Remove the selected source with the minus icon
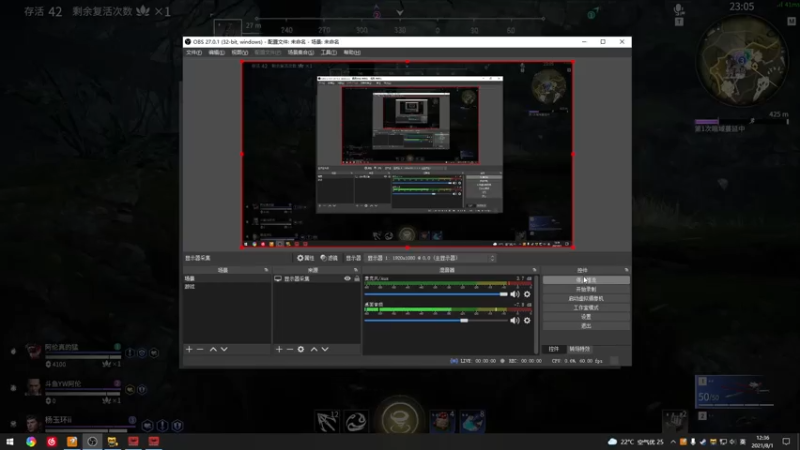 click(x=290, y=349)
